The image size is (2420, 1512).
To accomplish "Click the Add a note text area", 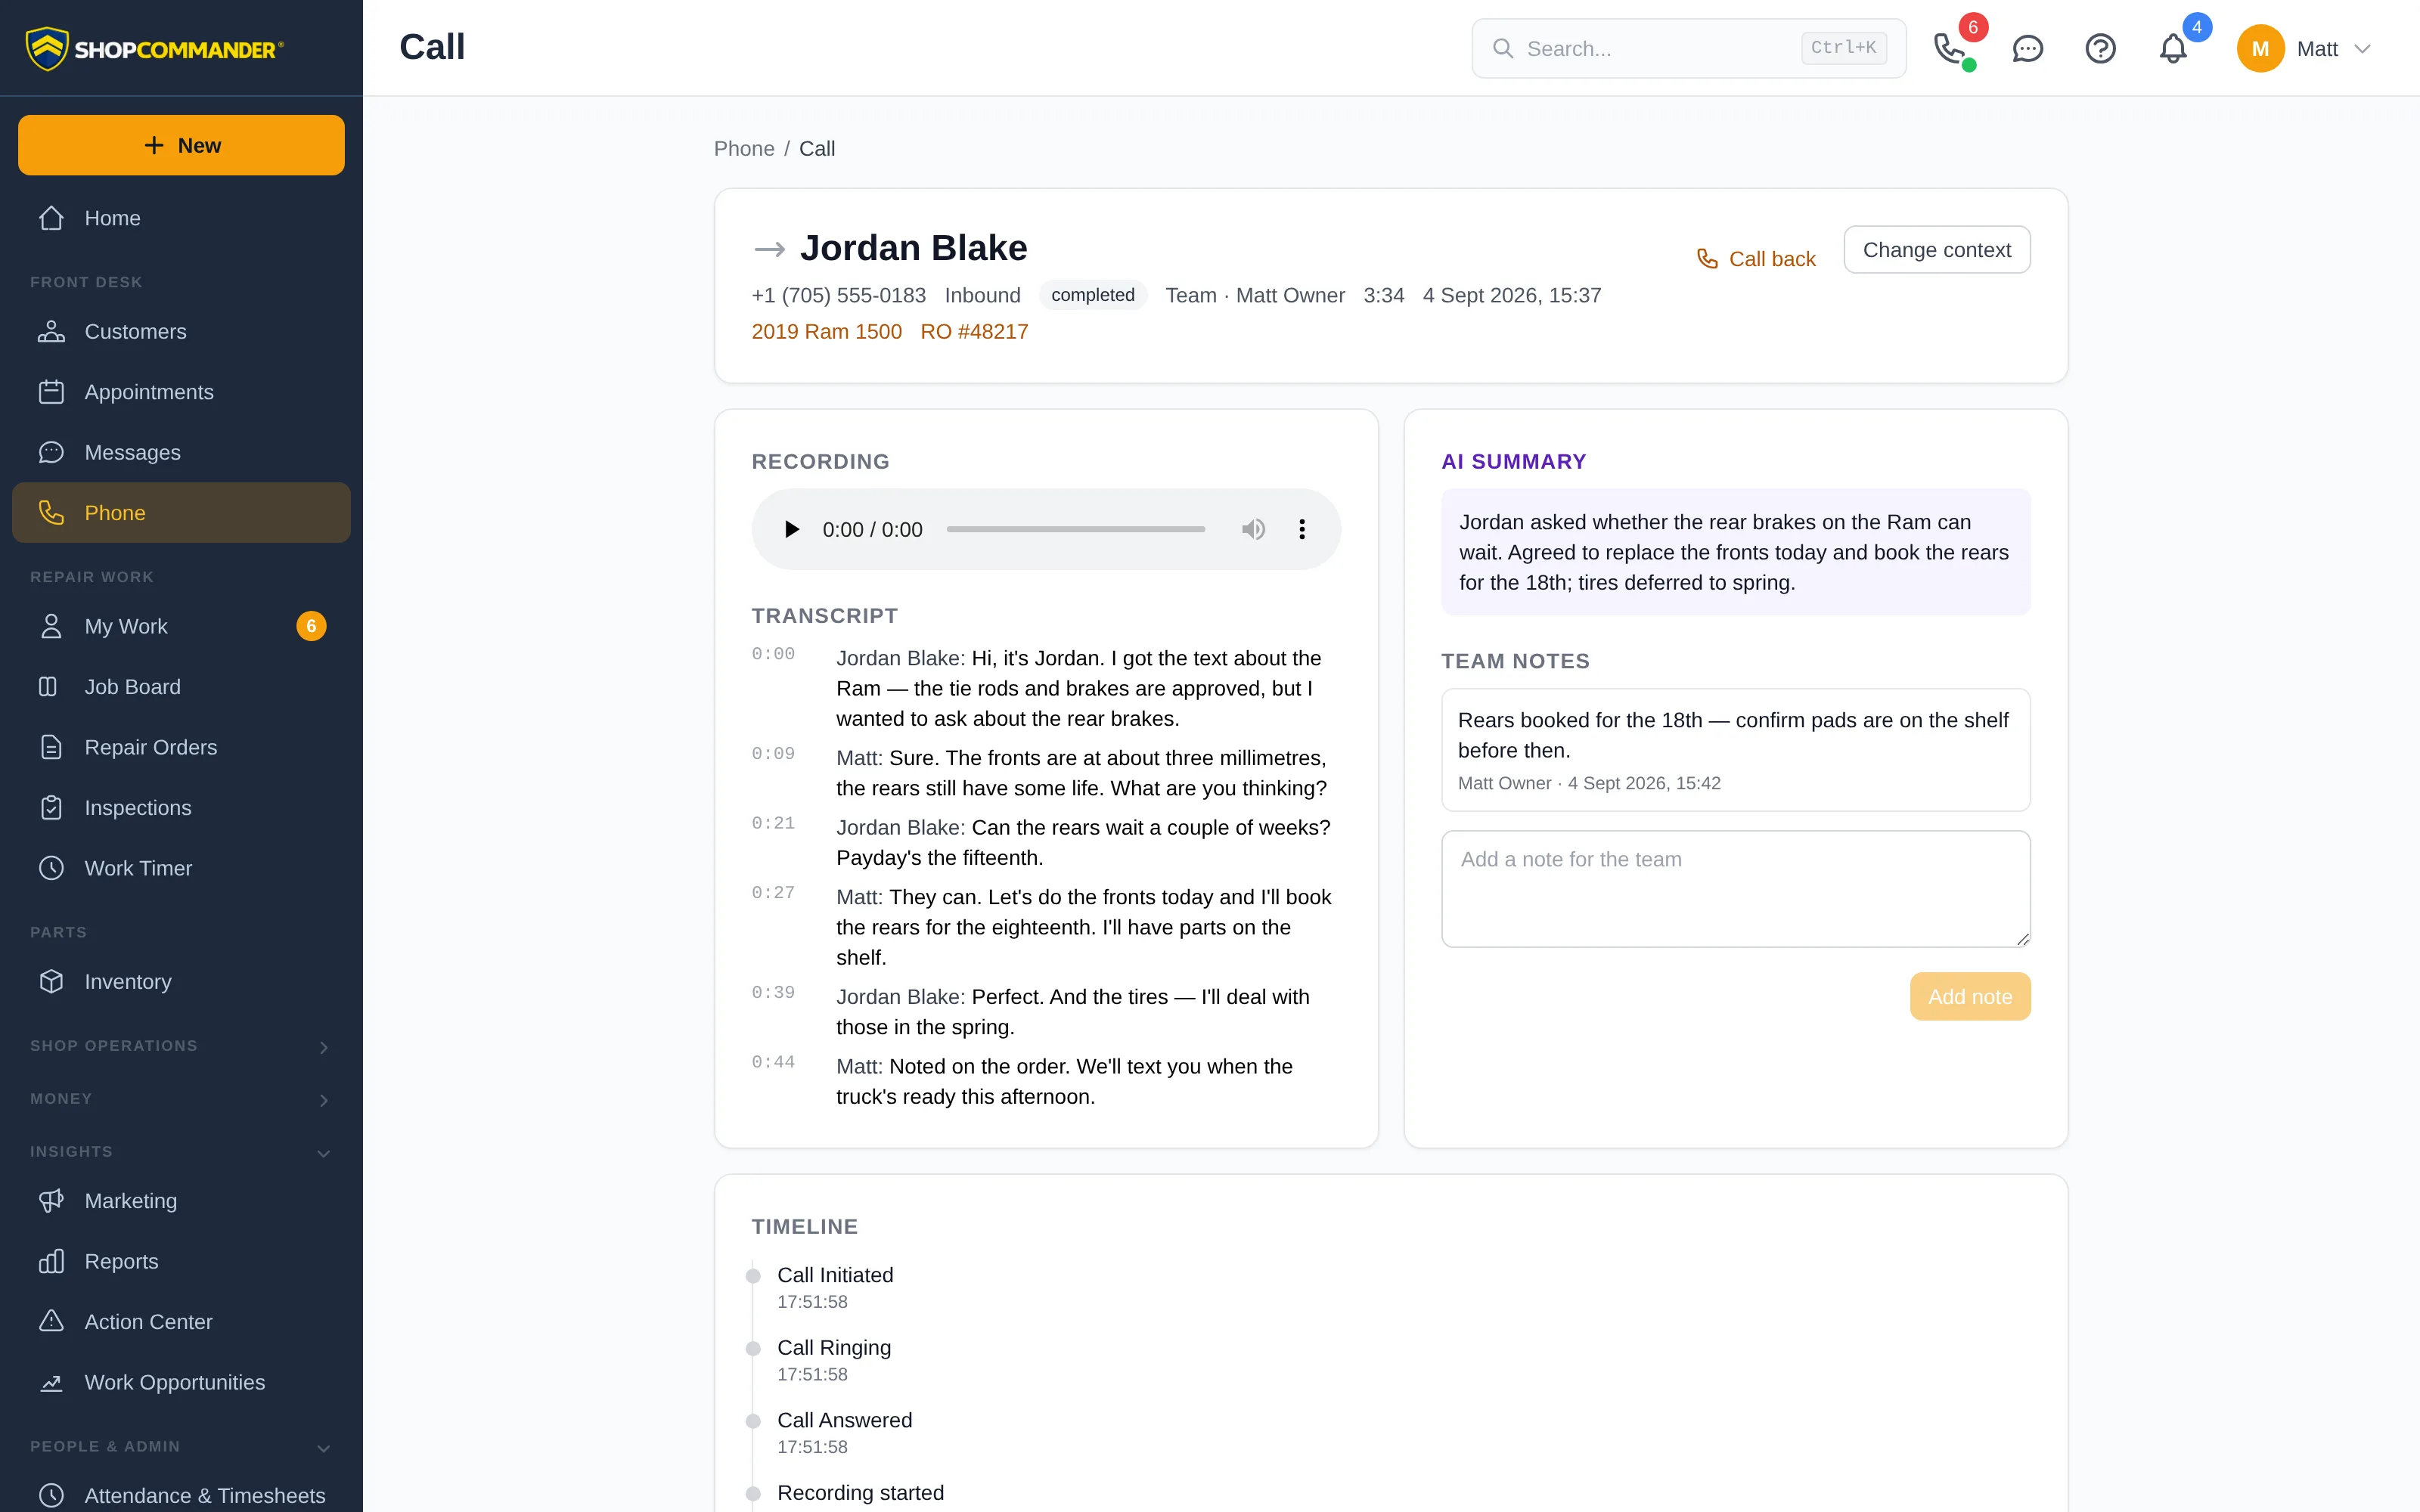I will tap(1735, 888).
